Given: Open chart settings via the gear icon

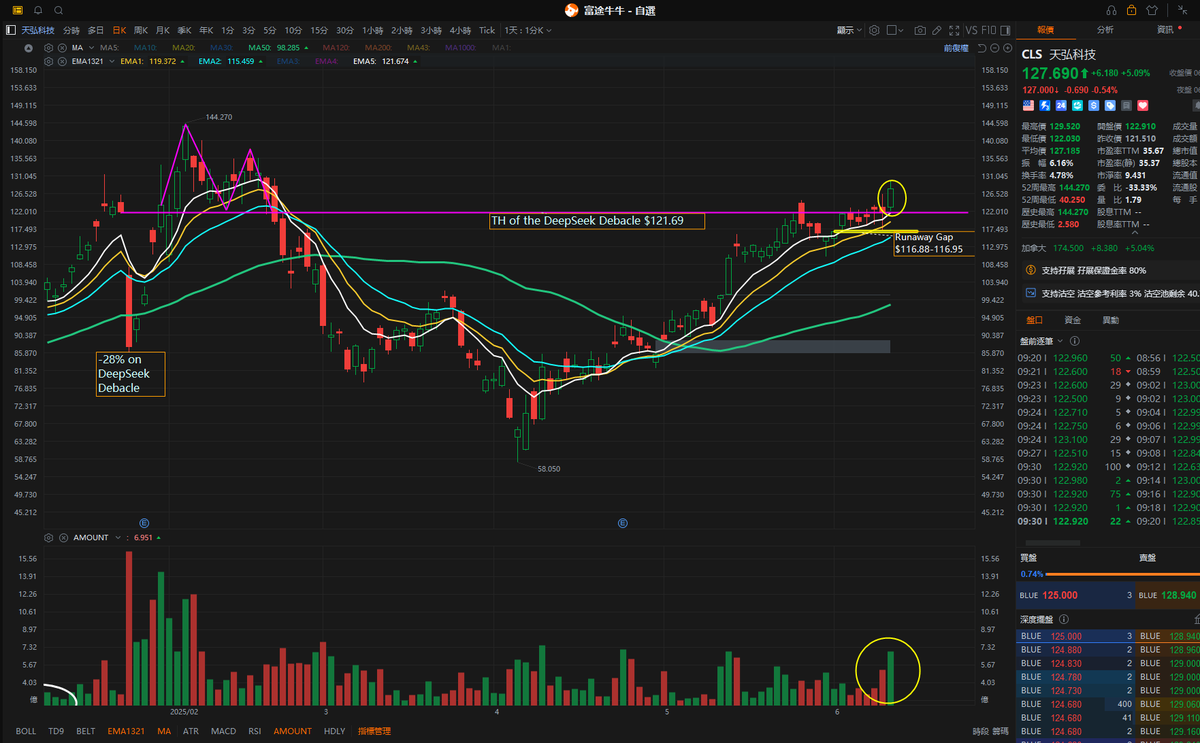Looking at the screenshot, I should (x=874, y=30).
